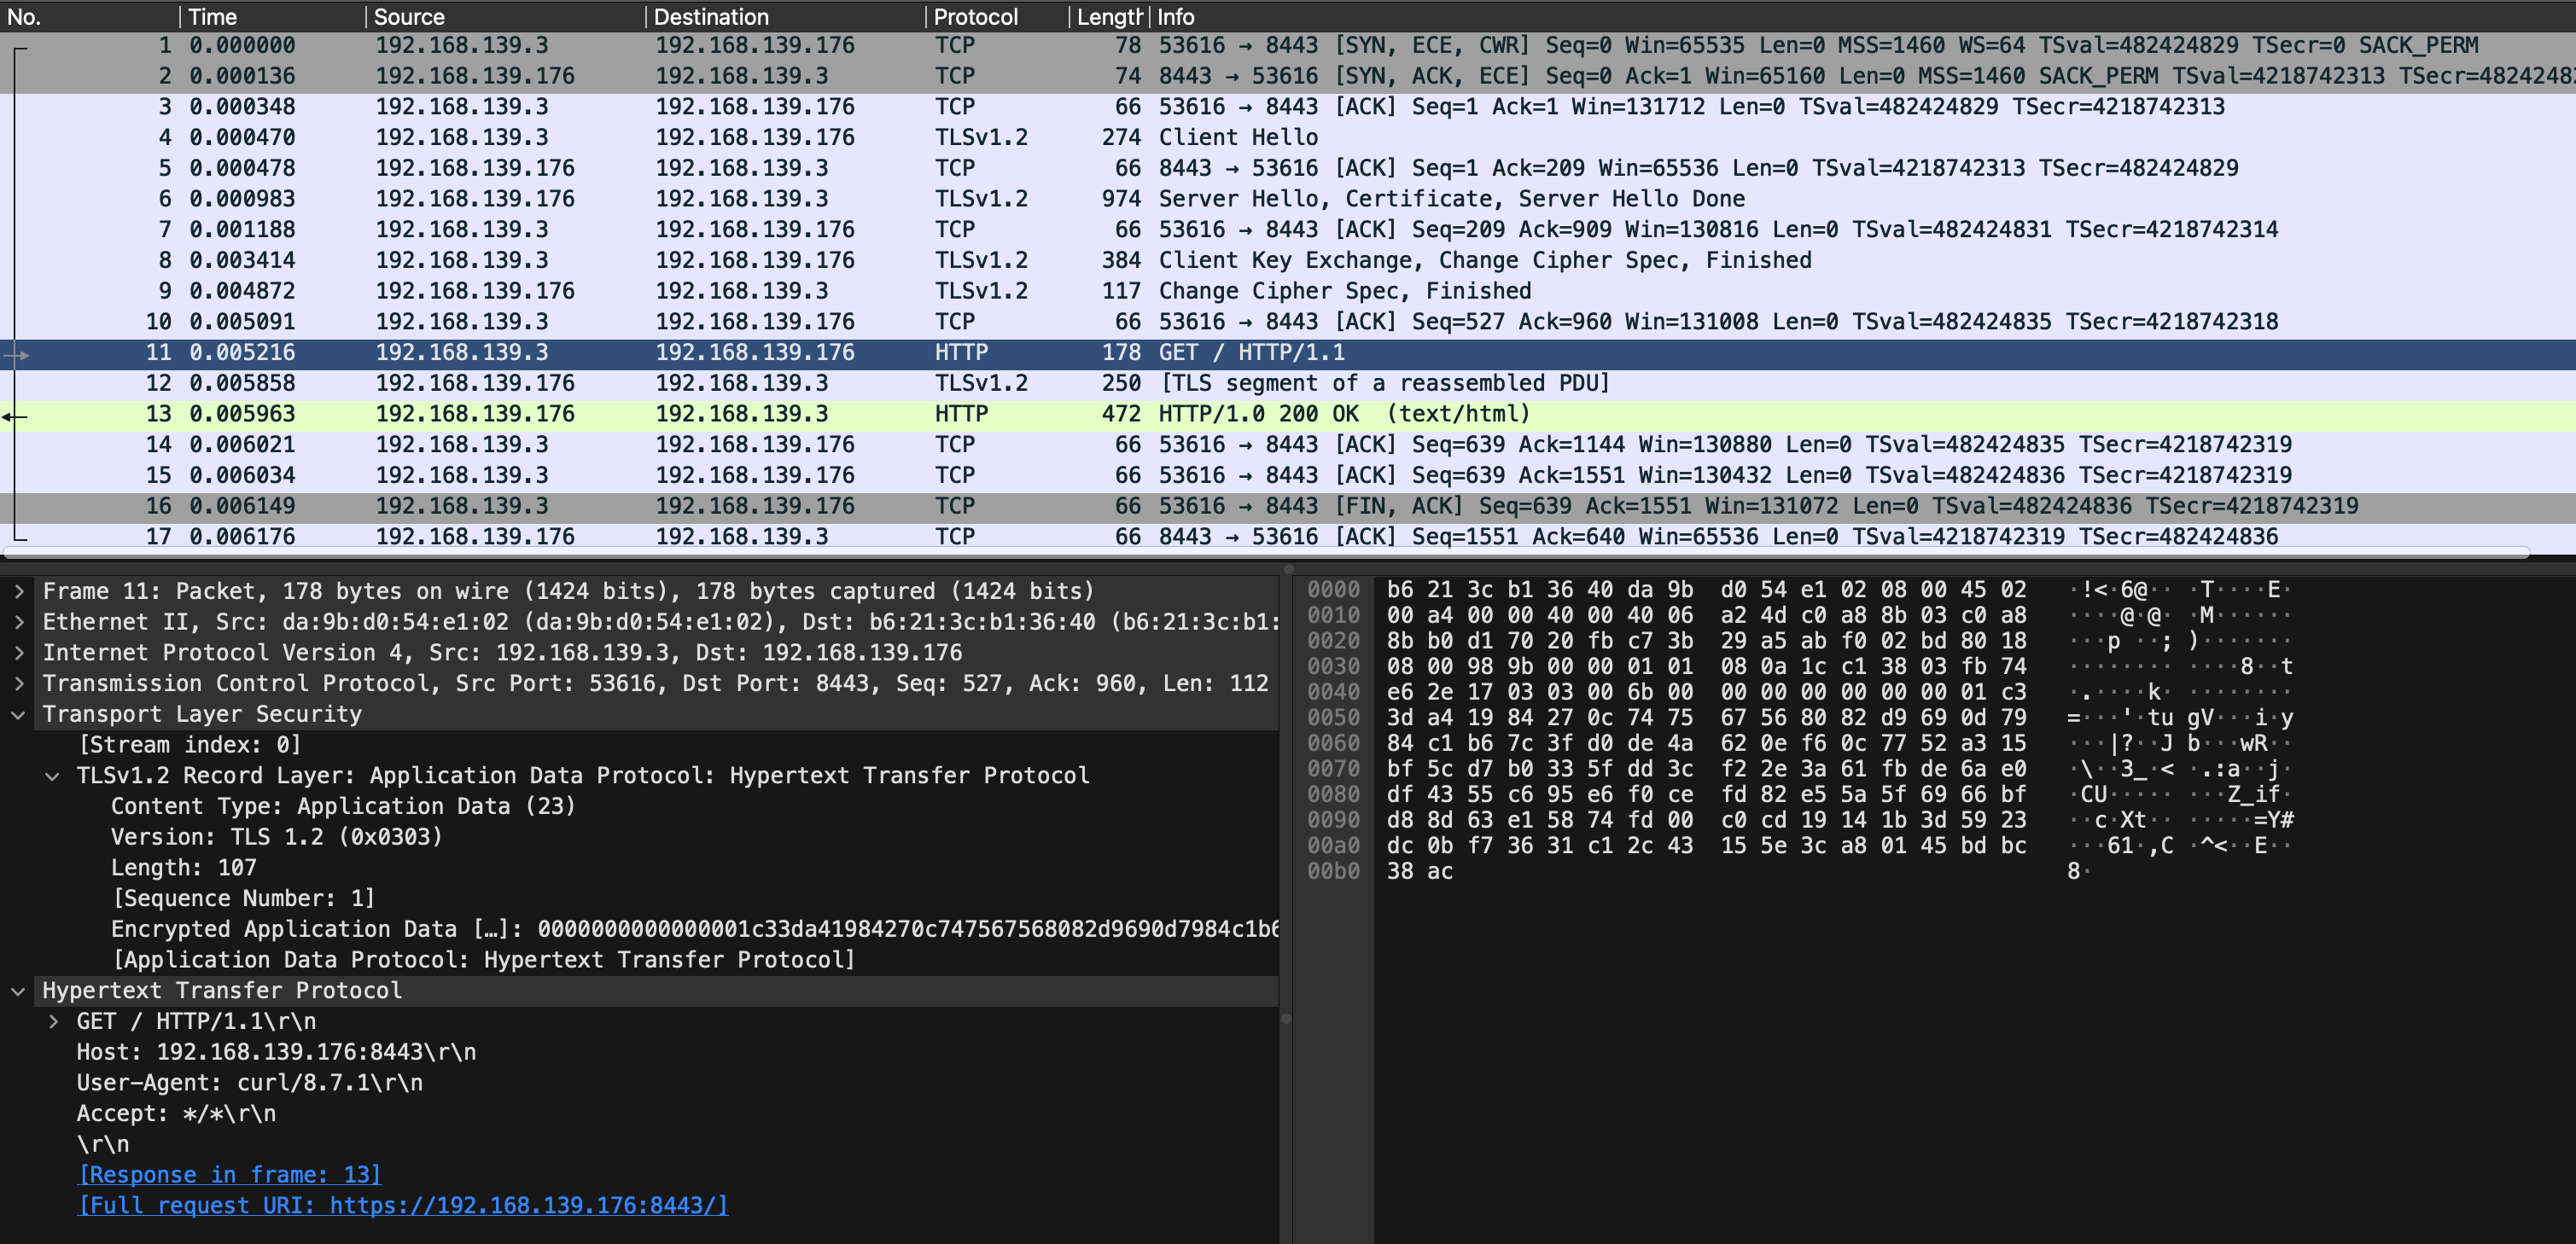Select packet 4 Client Hello row

1238,137
